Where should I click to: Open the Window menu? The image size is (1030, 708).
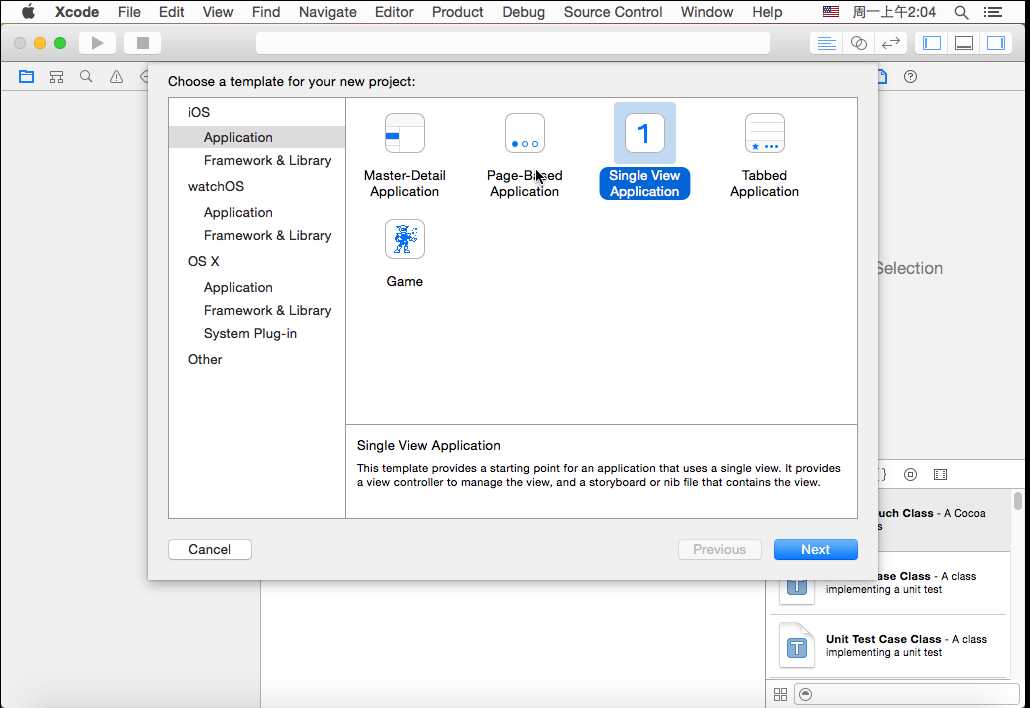coord(707,12)
